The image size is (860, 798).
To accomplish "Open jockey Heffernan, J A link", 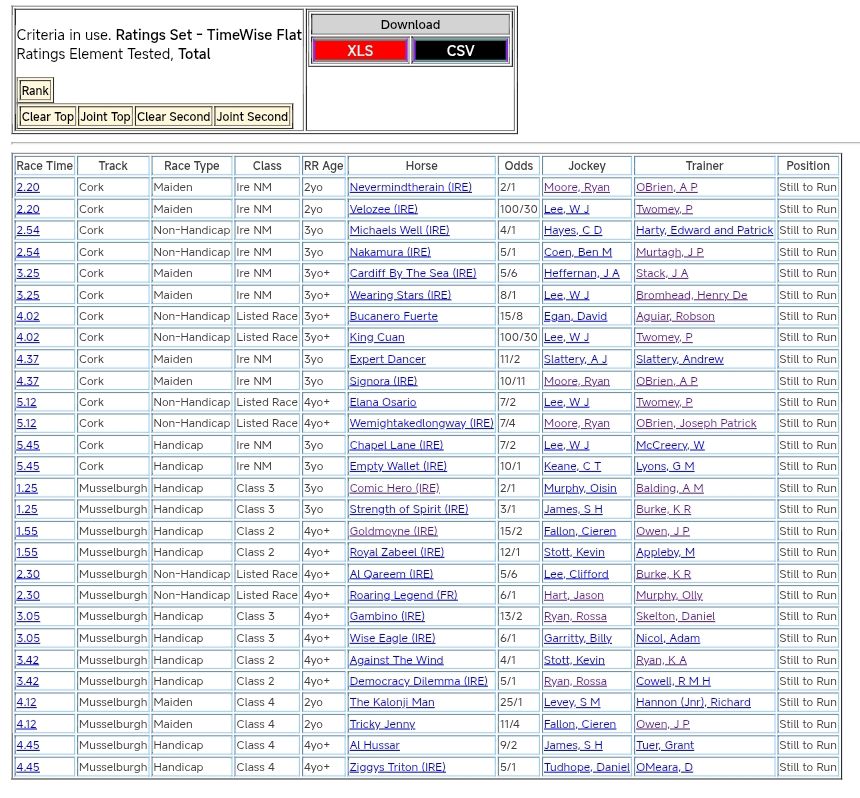I will (581, 273).
